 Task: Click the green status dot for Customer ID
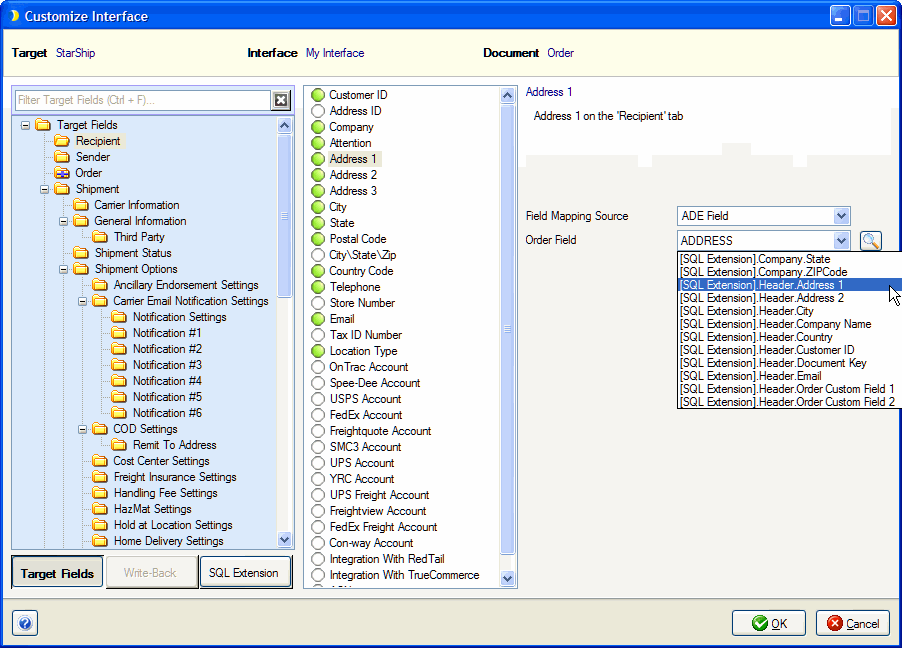click(318, 94)
